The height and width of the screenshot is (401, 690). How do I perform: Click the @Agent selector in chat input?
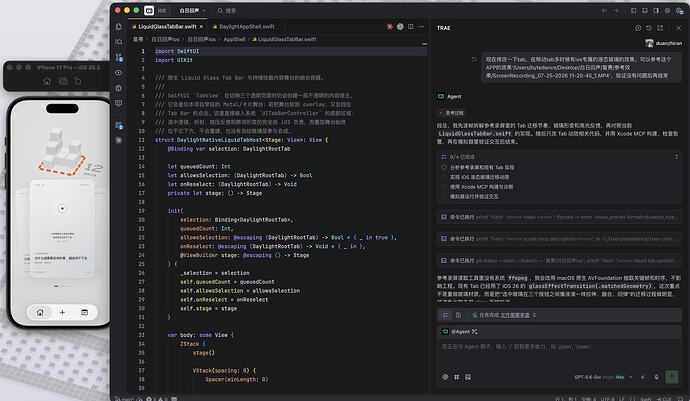460,331
